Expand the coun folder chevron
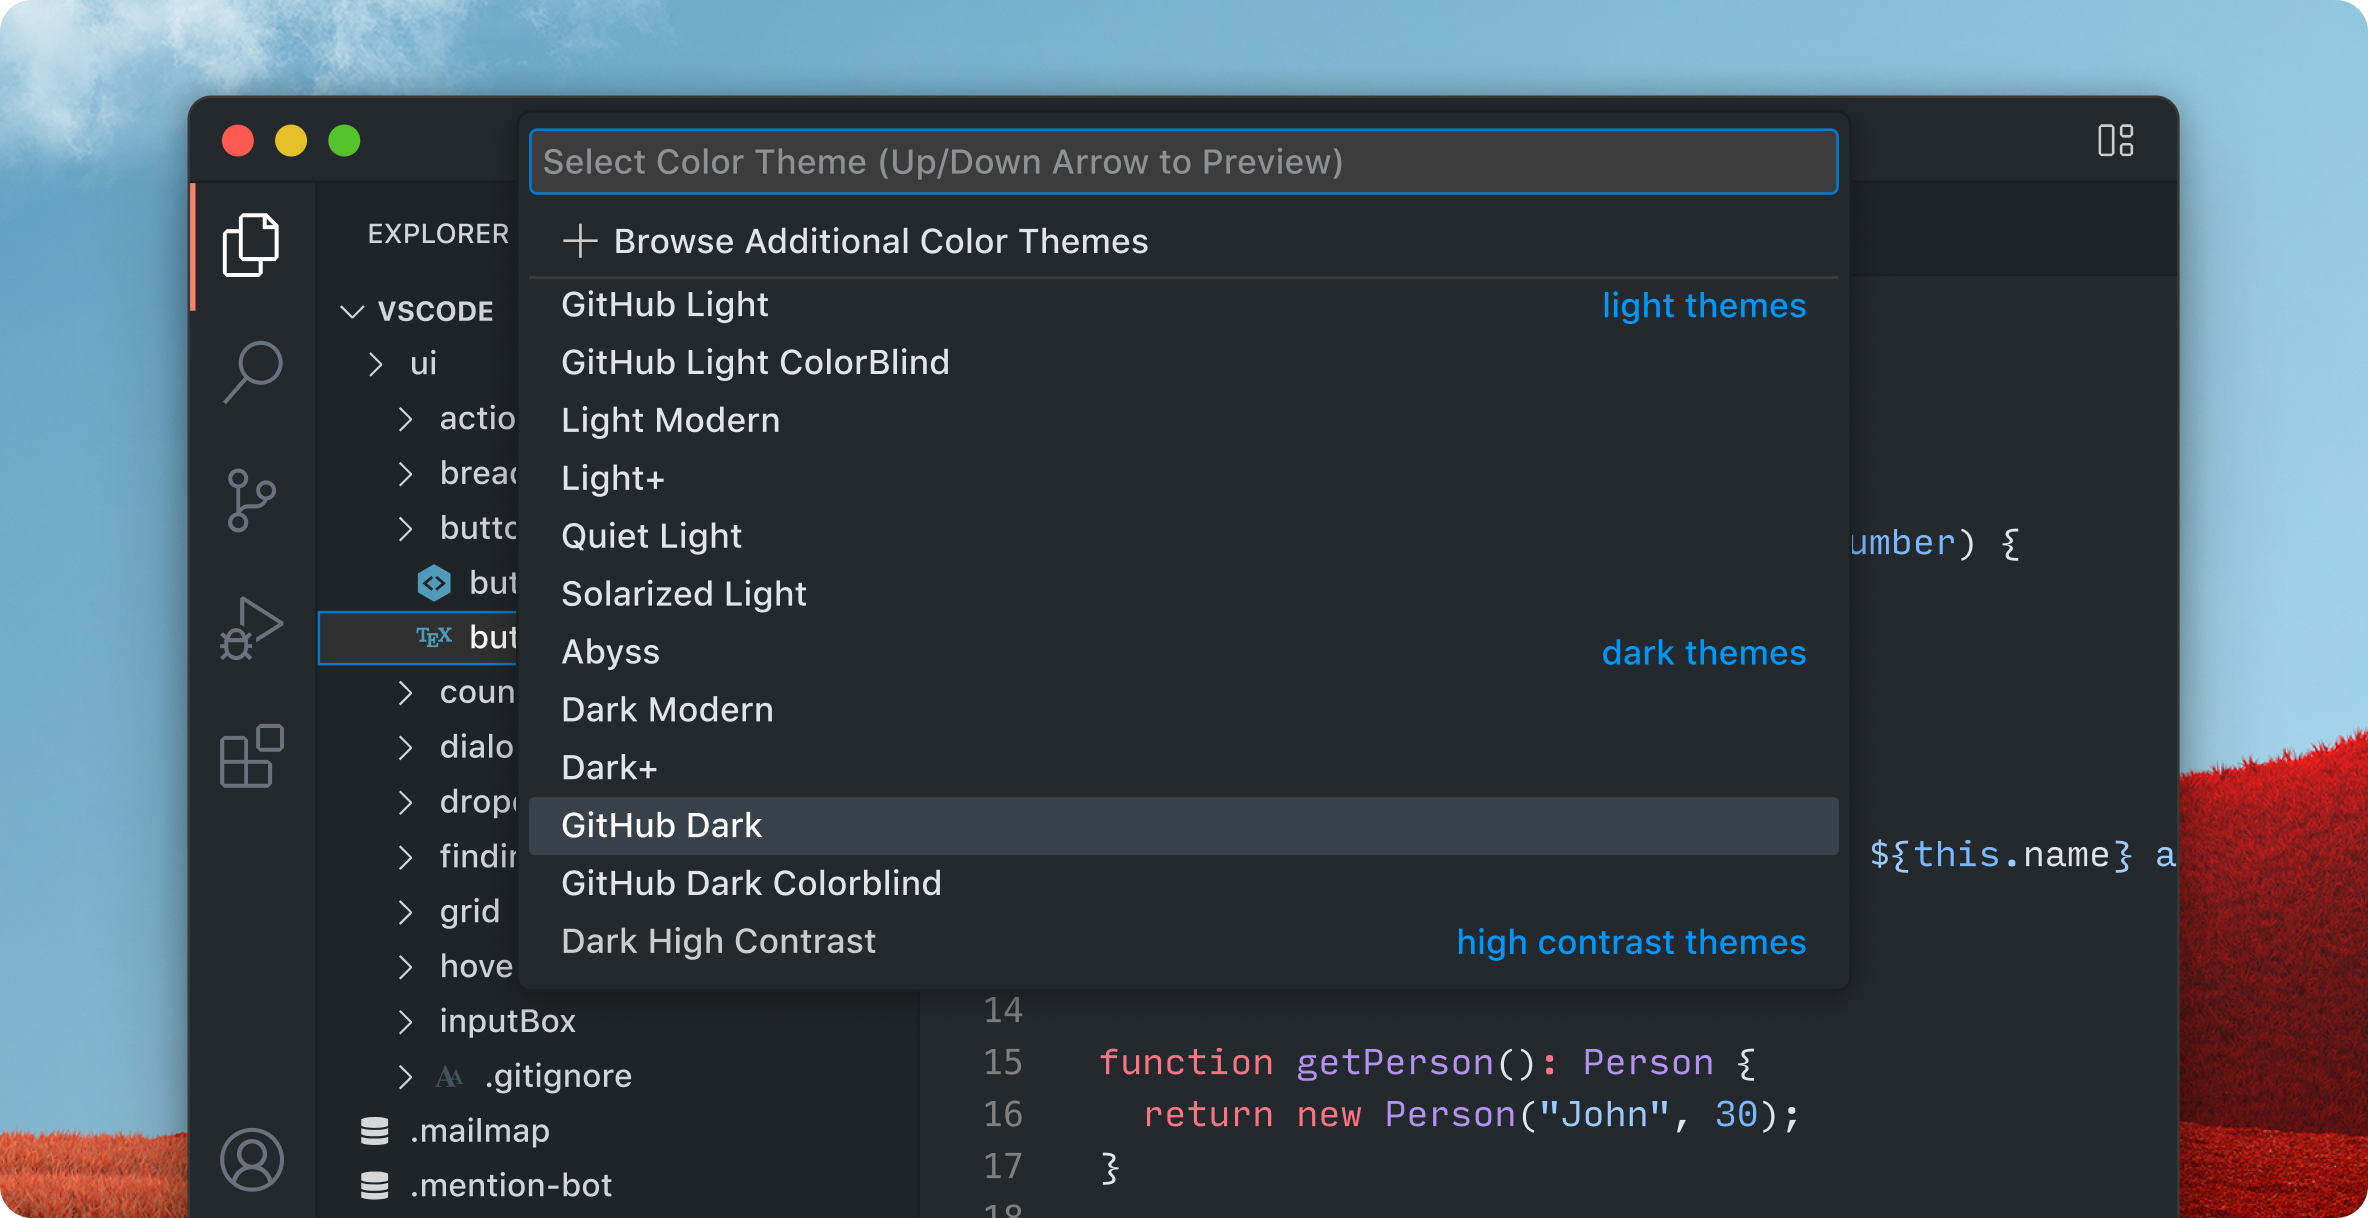Screen dimensions: 2368x1218 (x=405, y=692)
